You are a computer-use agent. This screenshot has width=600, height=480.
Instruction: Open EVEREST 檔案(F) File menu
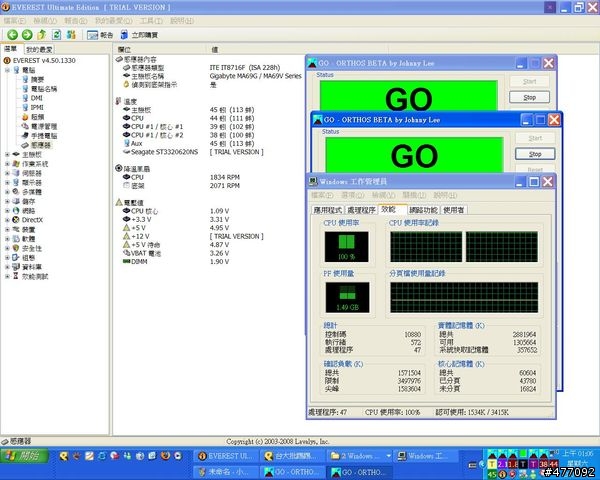click(15, 21)
